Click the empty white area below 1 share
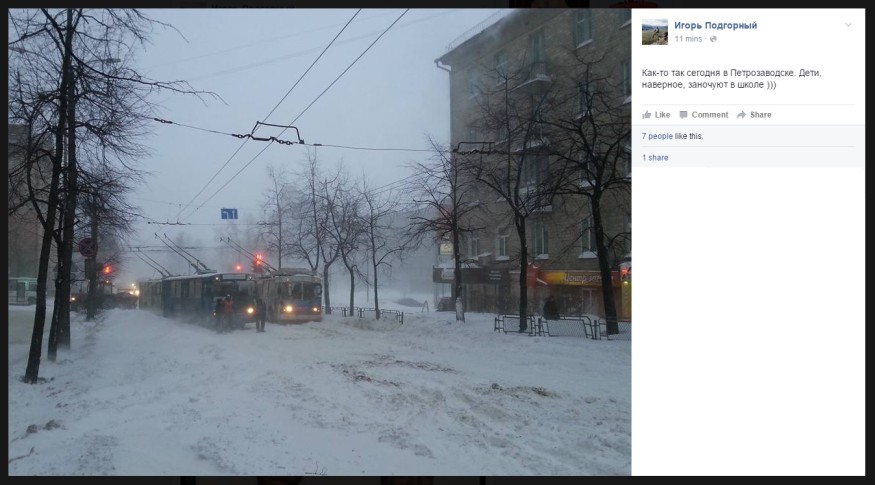Viewport: 875px width, 485px height. point(748,321)
